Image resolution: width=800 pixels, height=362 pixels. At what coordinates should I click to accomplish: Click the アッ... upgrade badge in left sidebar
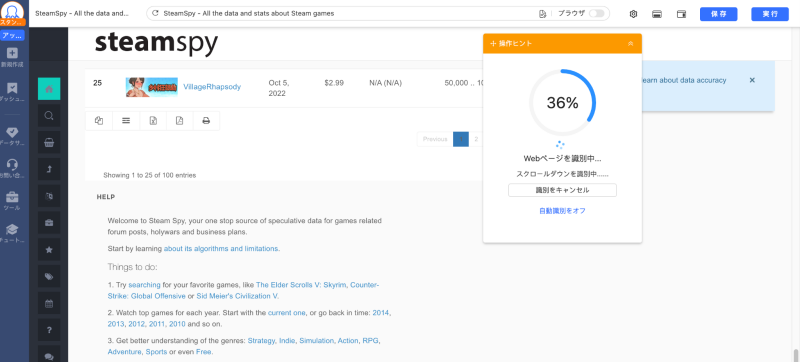coord(12,36)
